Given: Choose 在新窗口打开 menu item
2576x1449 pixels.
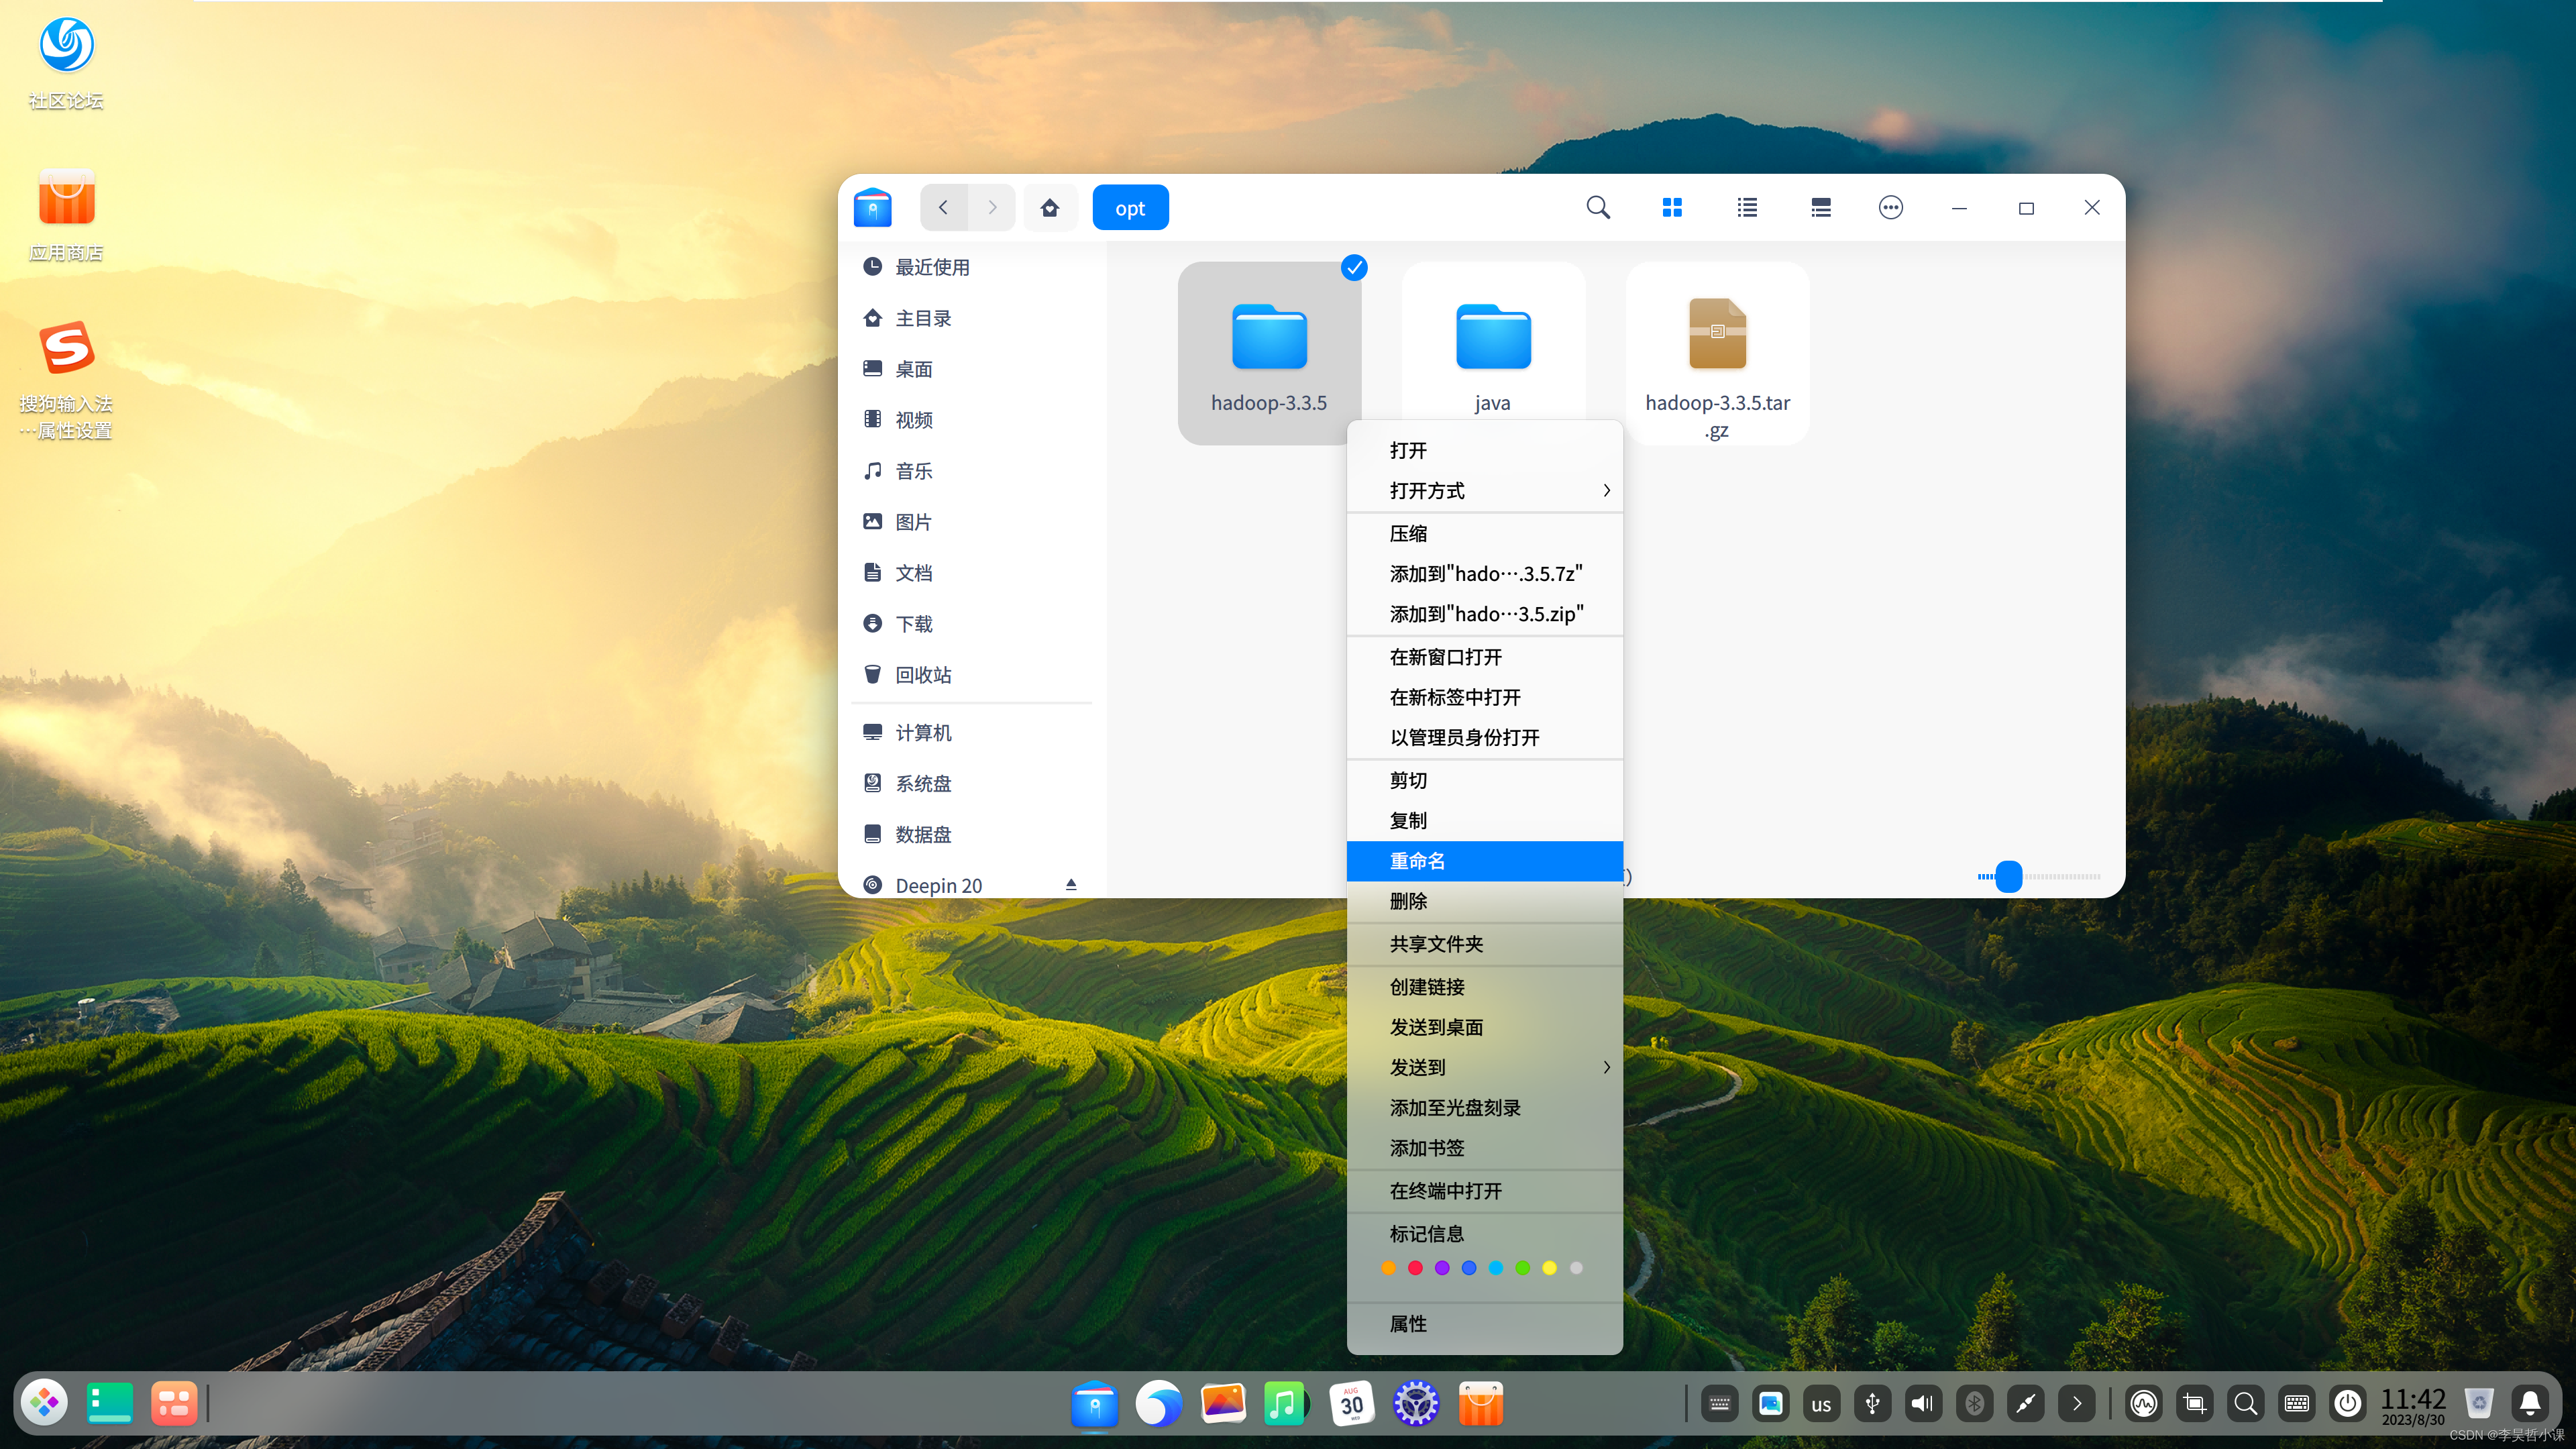Looking at the screenshot, I should click(1484, 657).
